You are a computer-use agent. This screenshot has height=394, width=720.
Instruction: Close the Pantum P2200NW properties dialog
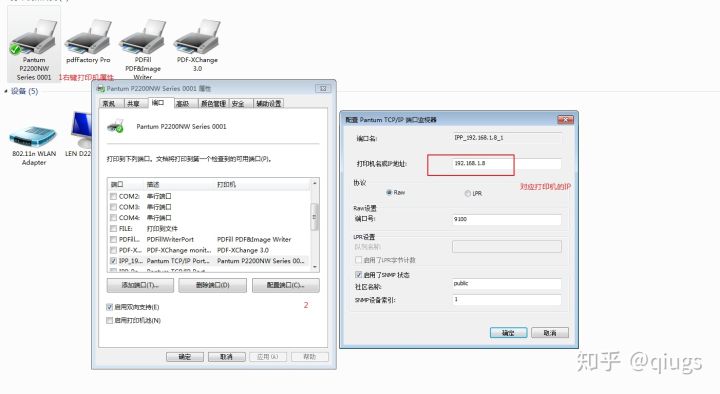[323, 88]
